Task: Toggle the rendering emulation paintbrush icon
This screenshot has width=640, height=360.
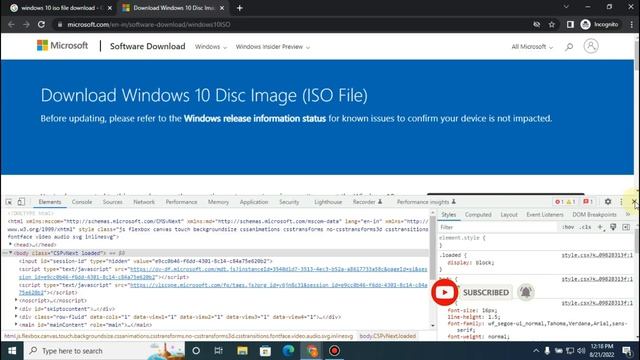Action: 613,227
